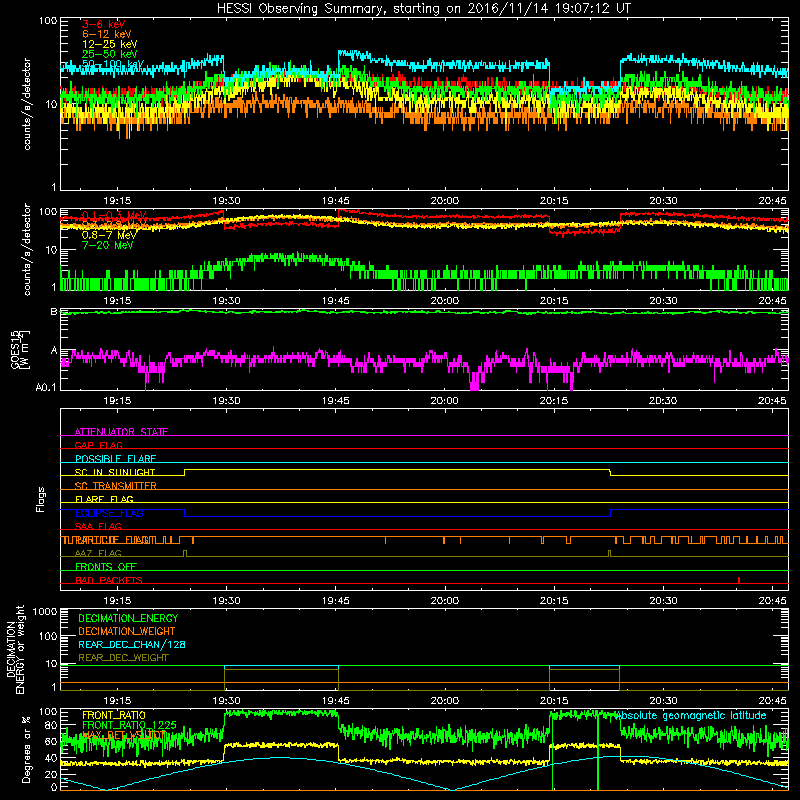800x800 pixels.
Task: Click the 25-50 keV legend entry
Action: tap(109, 54)
